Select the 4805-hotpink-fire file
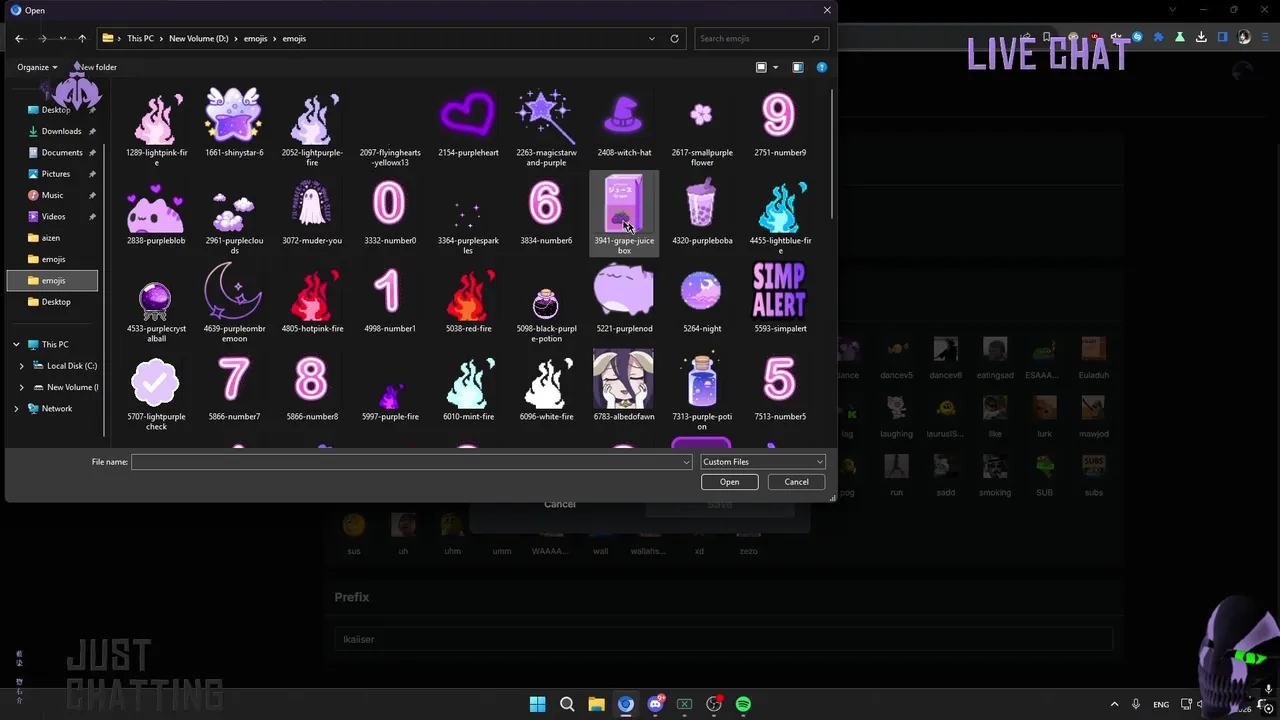Screen dimensions: 1280x720 (312, 298)
